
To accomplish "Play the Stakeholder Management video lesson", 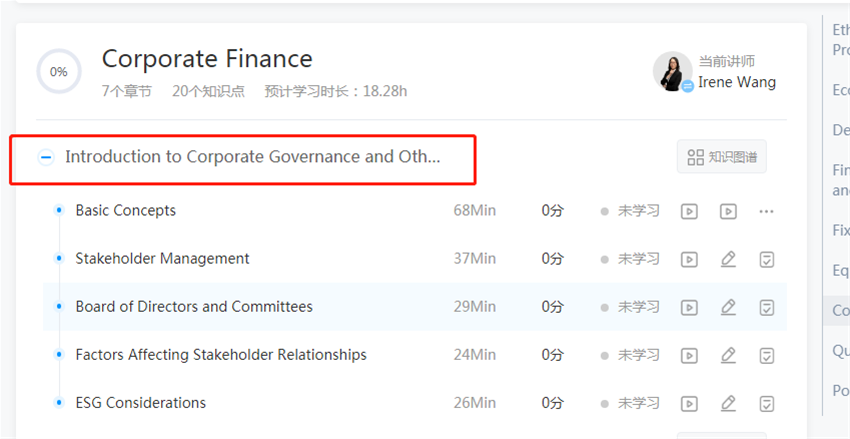I will click(x=689, y=259).
